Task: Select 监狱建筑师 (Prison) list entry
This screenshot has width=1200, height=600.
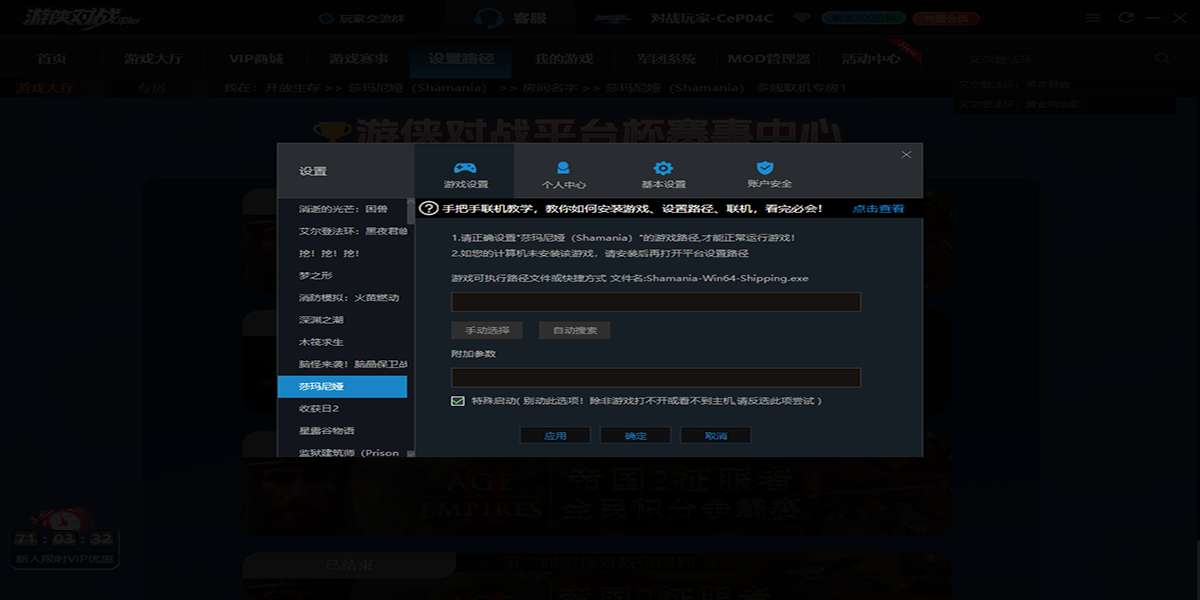Action: (x=342, y=452)
